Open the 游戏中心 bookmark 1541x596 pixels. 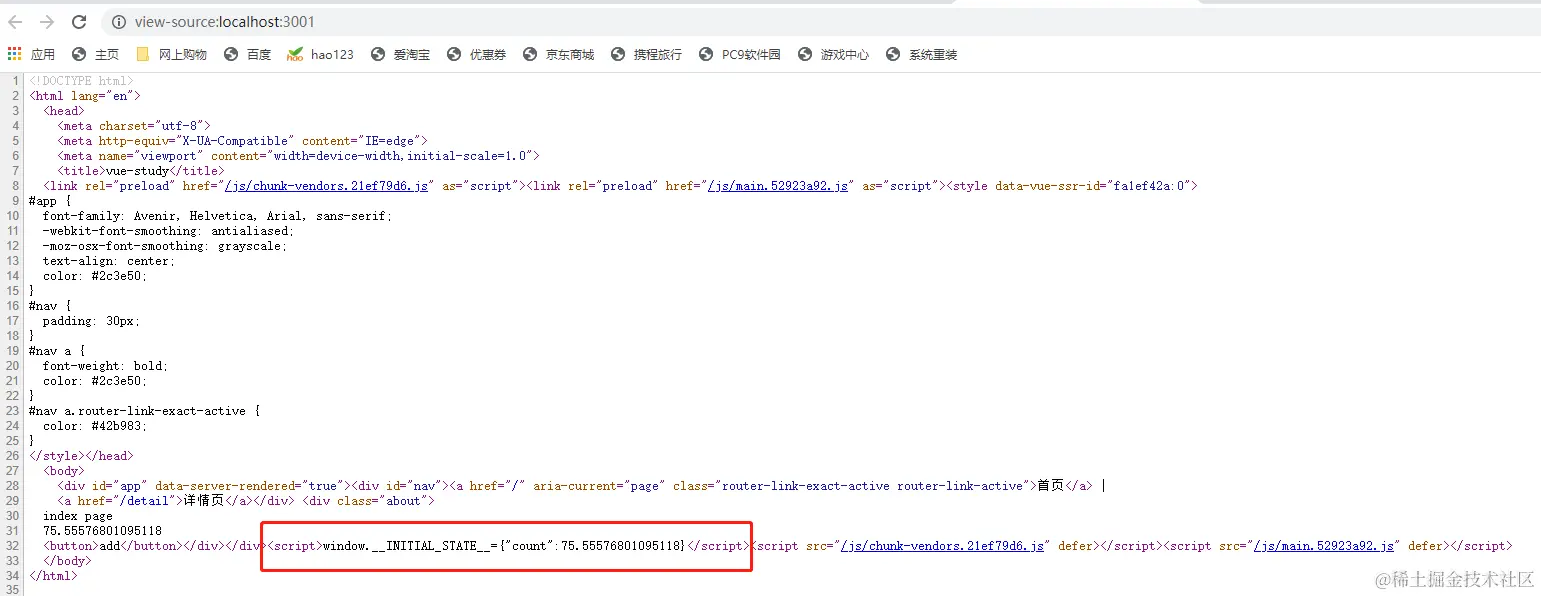point(833,54)
